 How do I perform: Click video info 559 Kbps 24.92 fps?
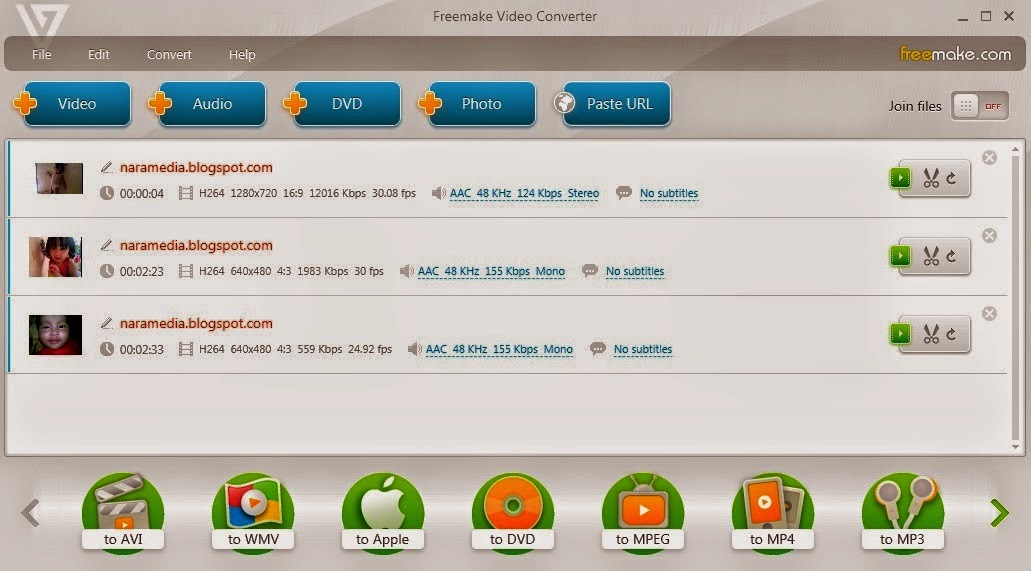point(344,349)
